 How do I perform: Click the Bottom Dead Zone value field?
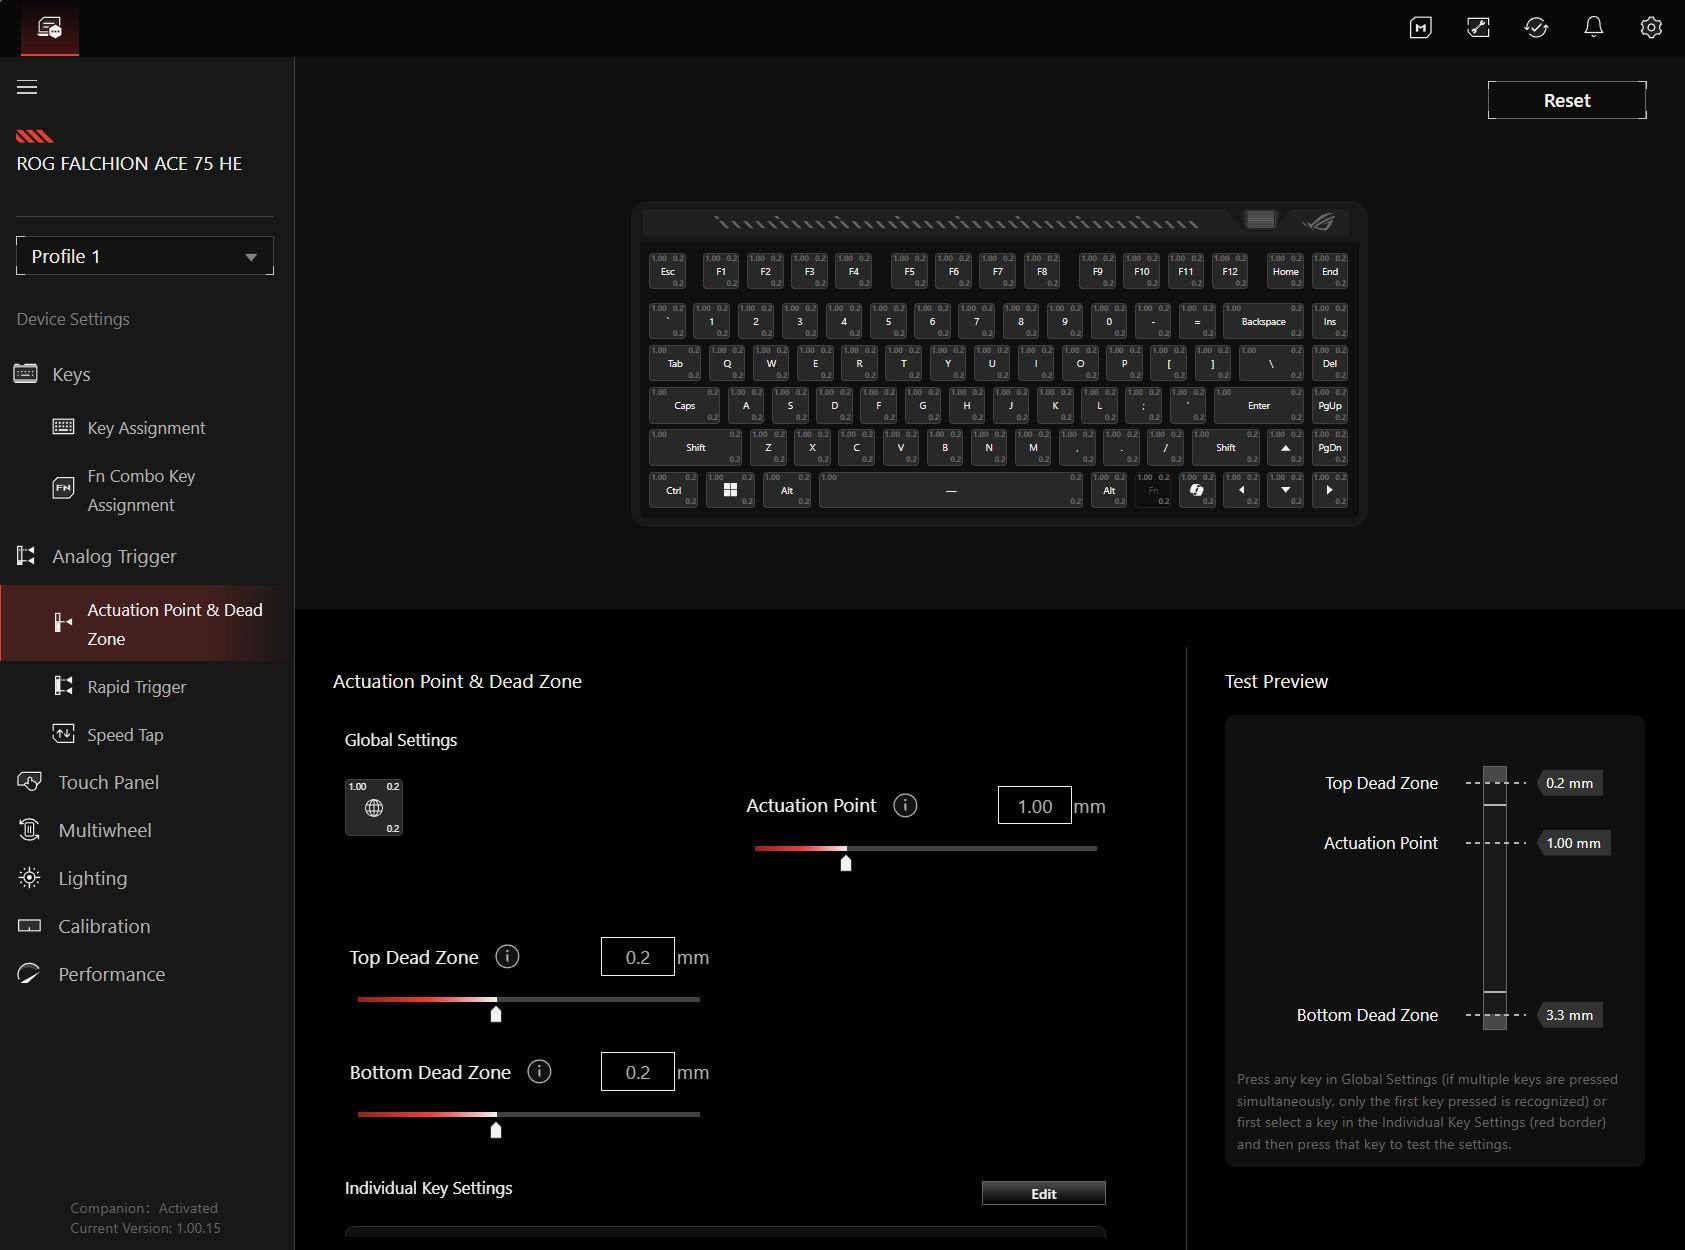point(638,1072)
